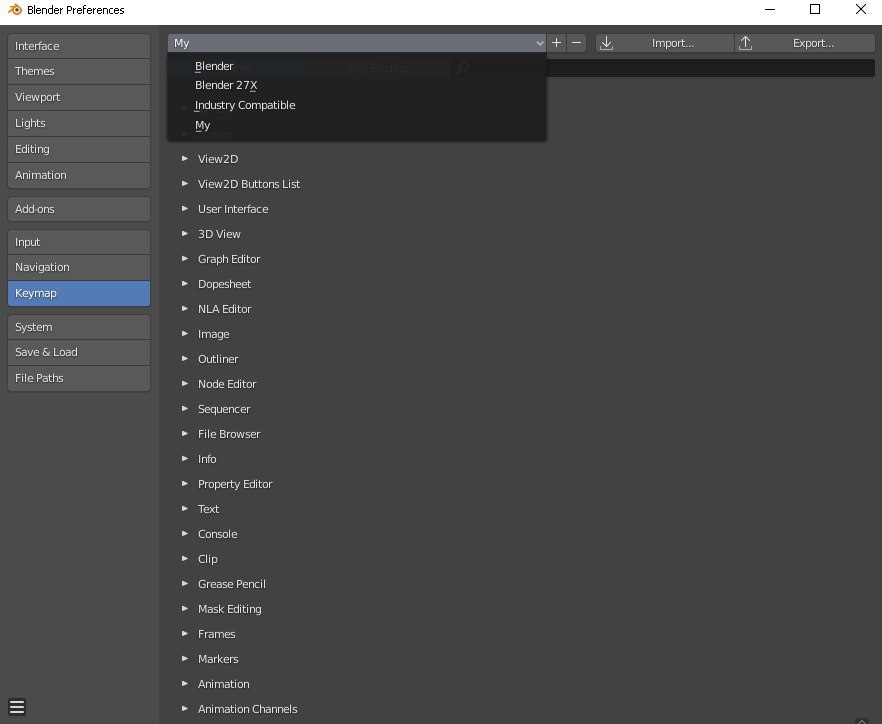Expand the Animation Channels keymap section
The height and width of the screenshot is (724, 882).
click(x=184, y=708)
